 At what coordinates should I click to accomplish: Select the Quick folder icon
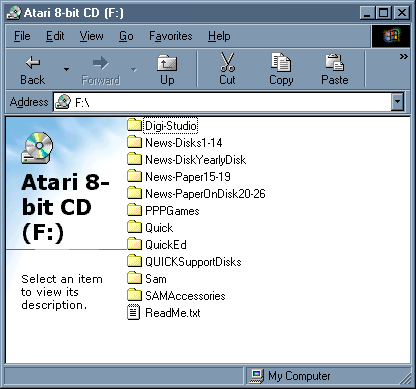pos(134,227)
